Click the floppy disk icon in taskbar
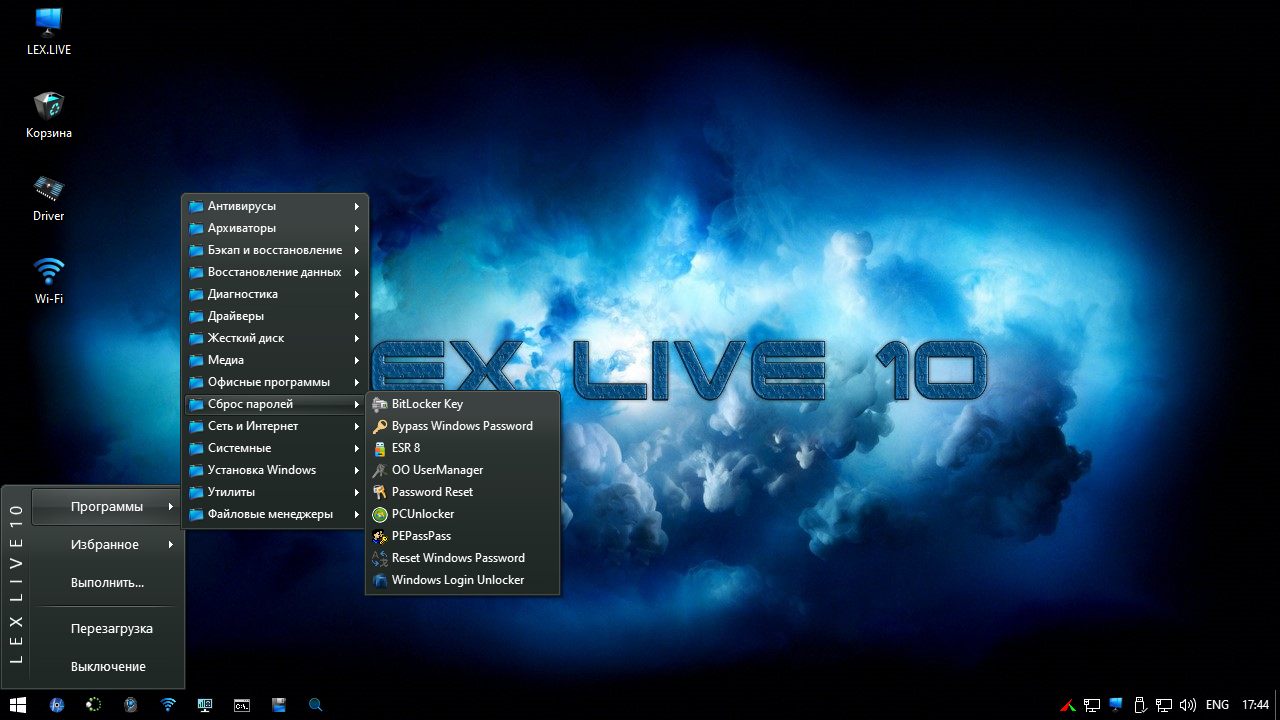1280x720 pixels. [279, 705]
